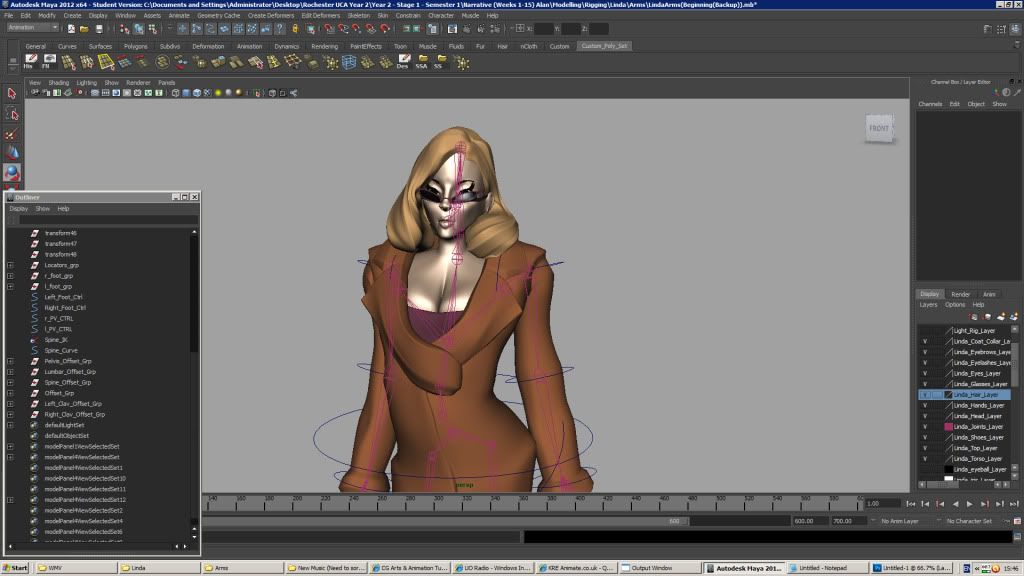Toggle visibility of Linda_Joints_Layer
The width and height of the screenshot is (1024, 576).
(925, 427)
